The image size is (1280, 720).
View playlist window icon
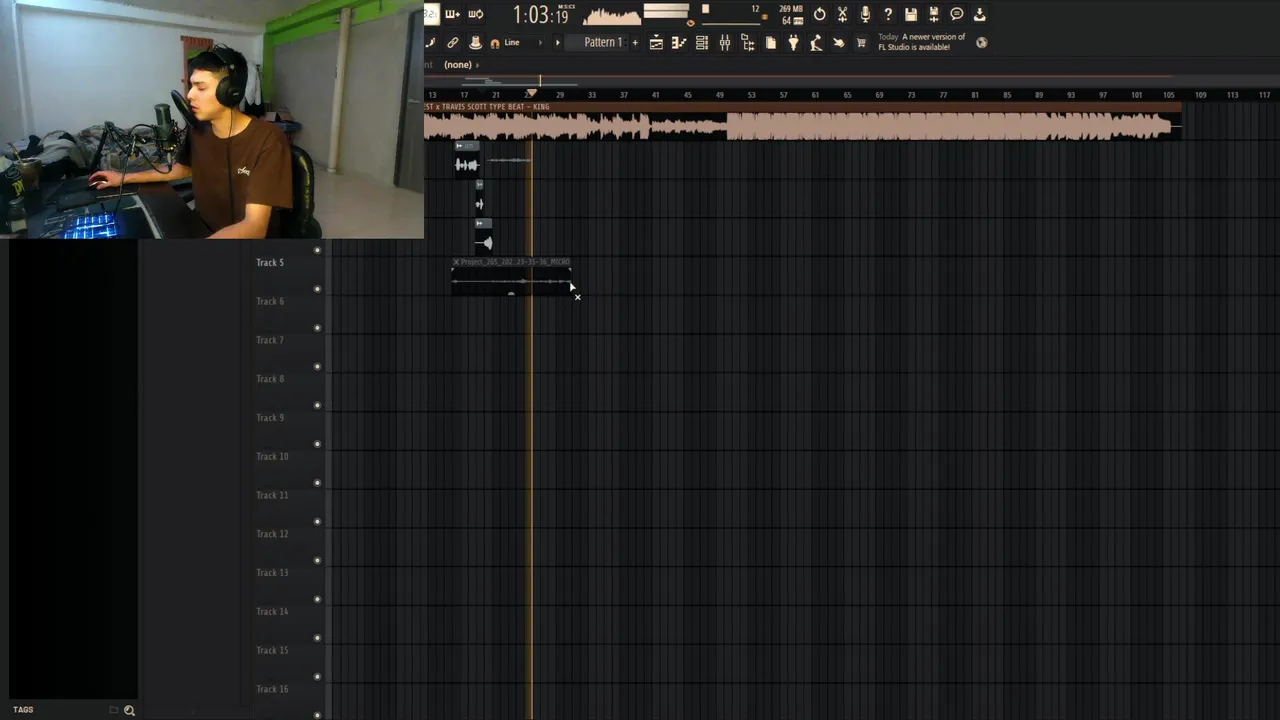click(656, 42)
